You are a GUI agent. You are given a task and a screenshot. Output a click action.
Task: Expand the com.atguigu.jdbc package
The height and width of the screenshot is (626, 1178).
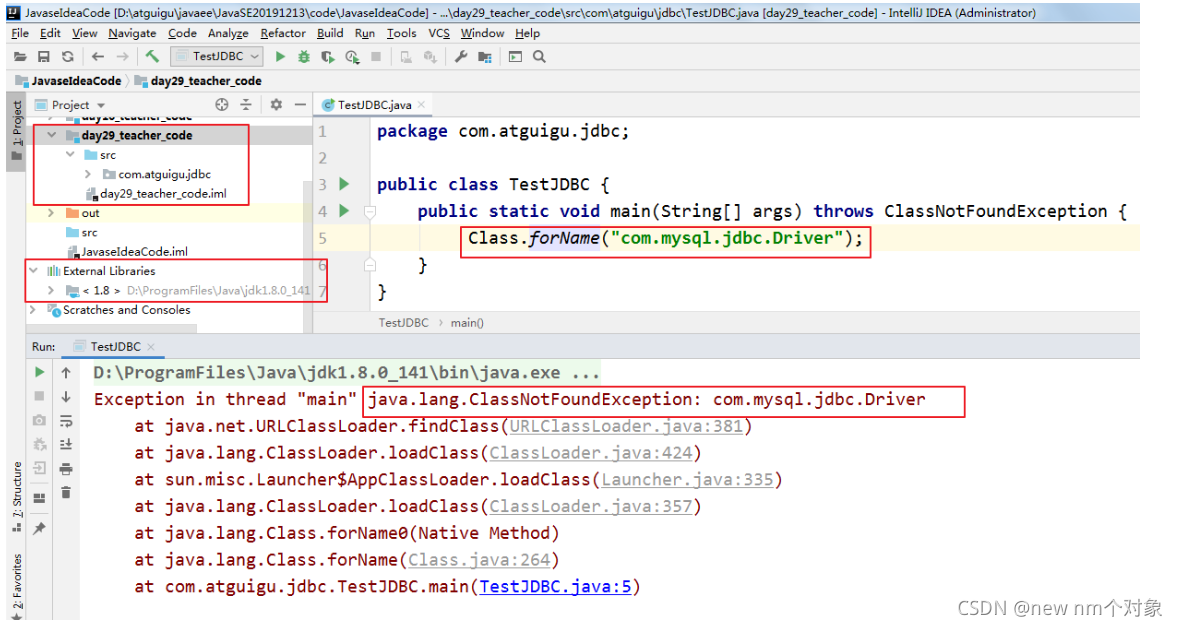[x=88, y=174]
